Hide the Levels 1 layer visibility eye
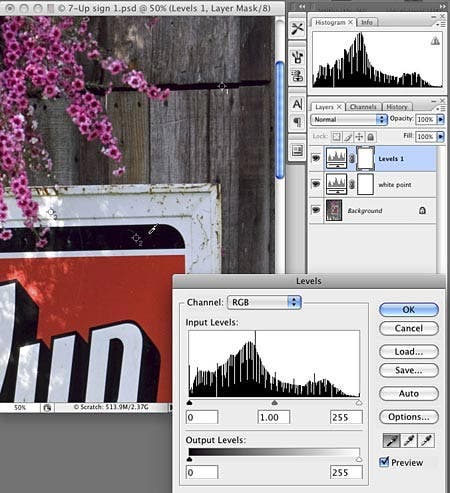Image resolution: width=450 pixels, height=493 pixels. [316, 158]
